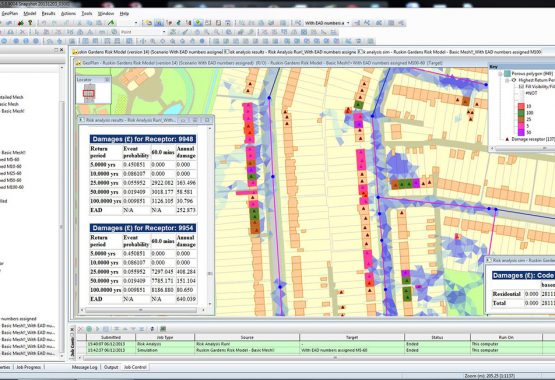Switch to the Risk analysis sim document tab
The image size is (555, 380).
(x=450, y=52)
